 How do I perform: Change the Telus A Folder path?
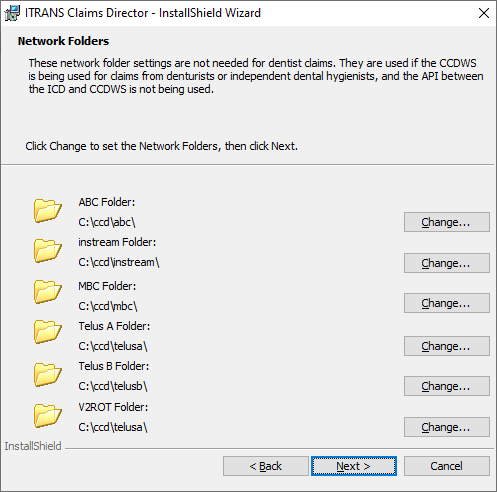tap(447, 346)
